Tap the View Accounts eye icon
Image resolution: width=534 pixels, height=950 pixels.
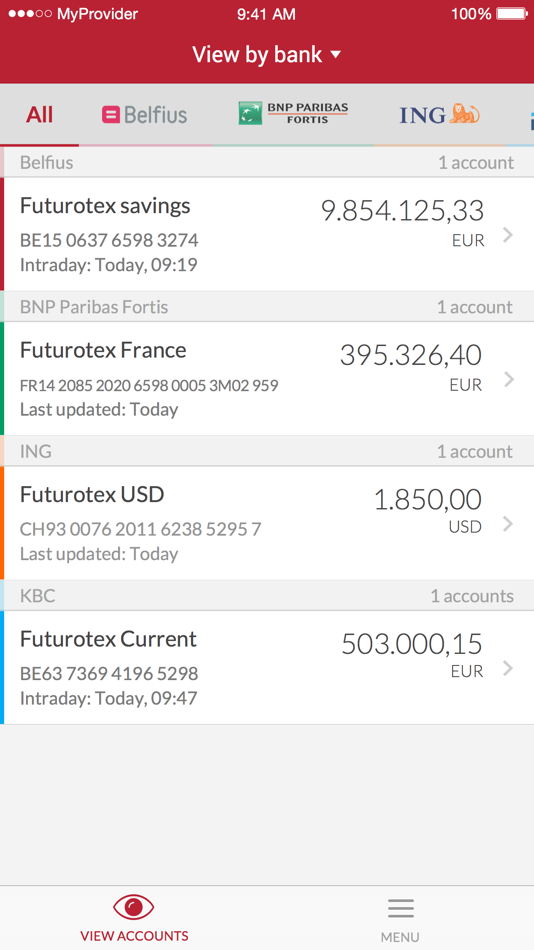134,907
